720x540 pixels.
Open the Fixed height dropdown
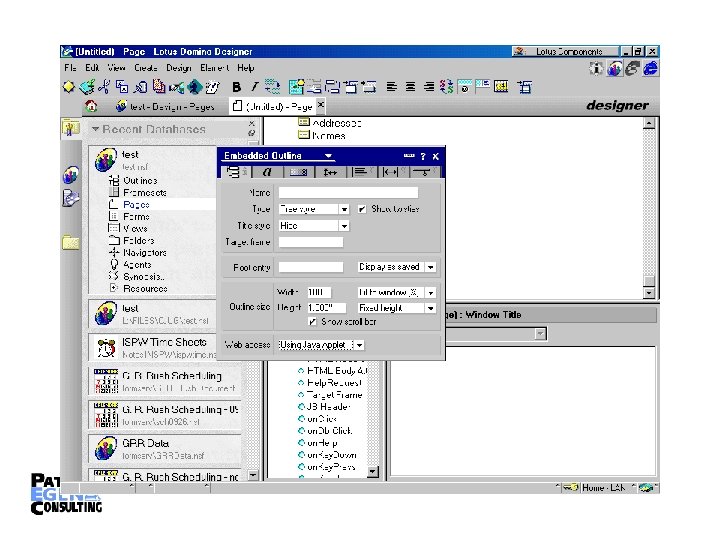click(430, 308)
